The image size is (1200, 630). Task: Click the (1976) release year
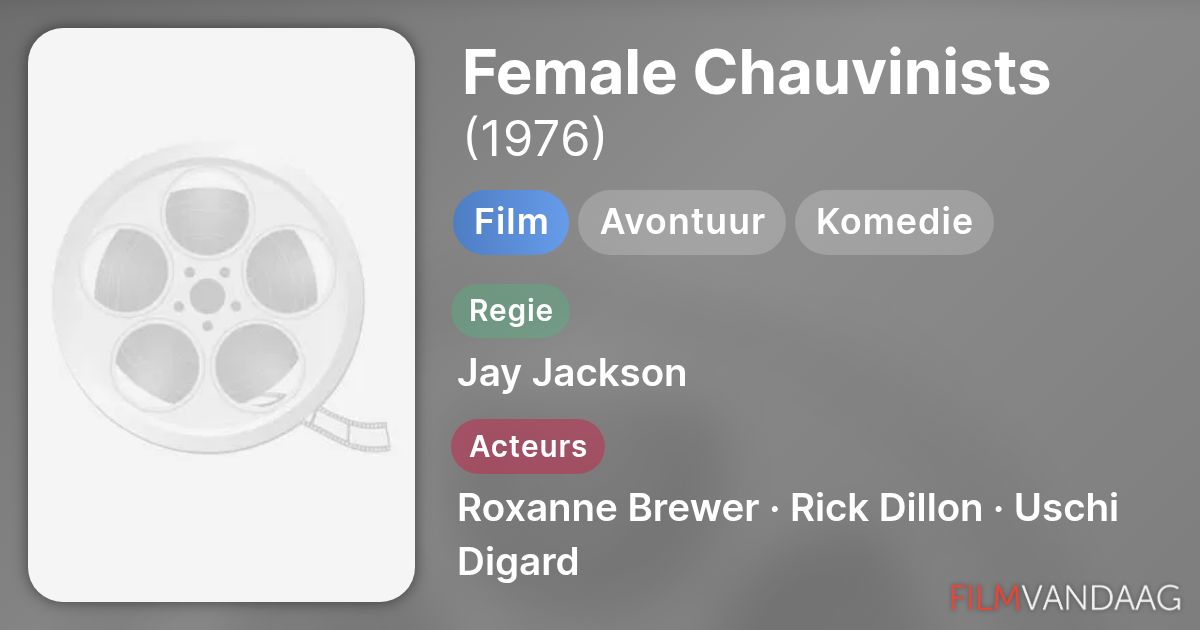(x=534, y=139)
